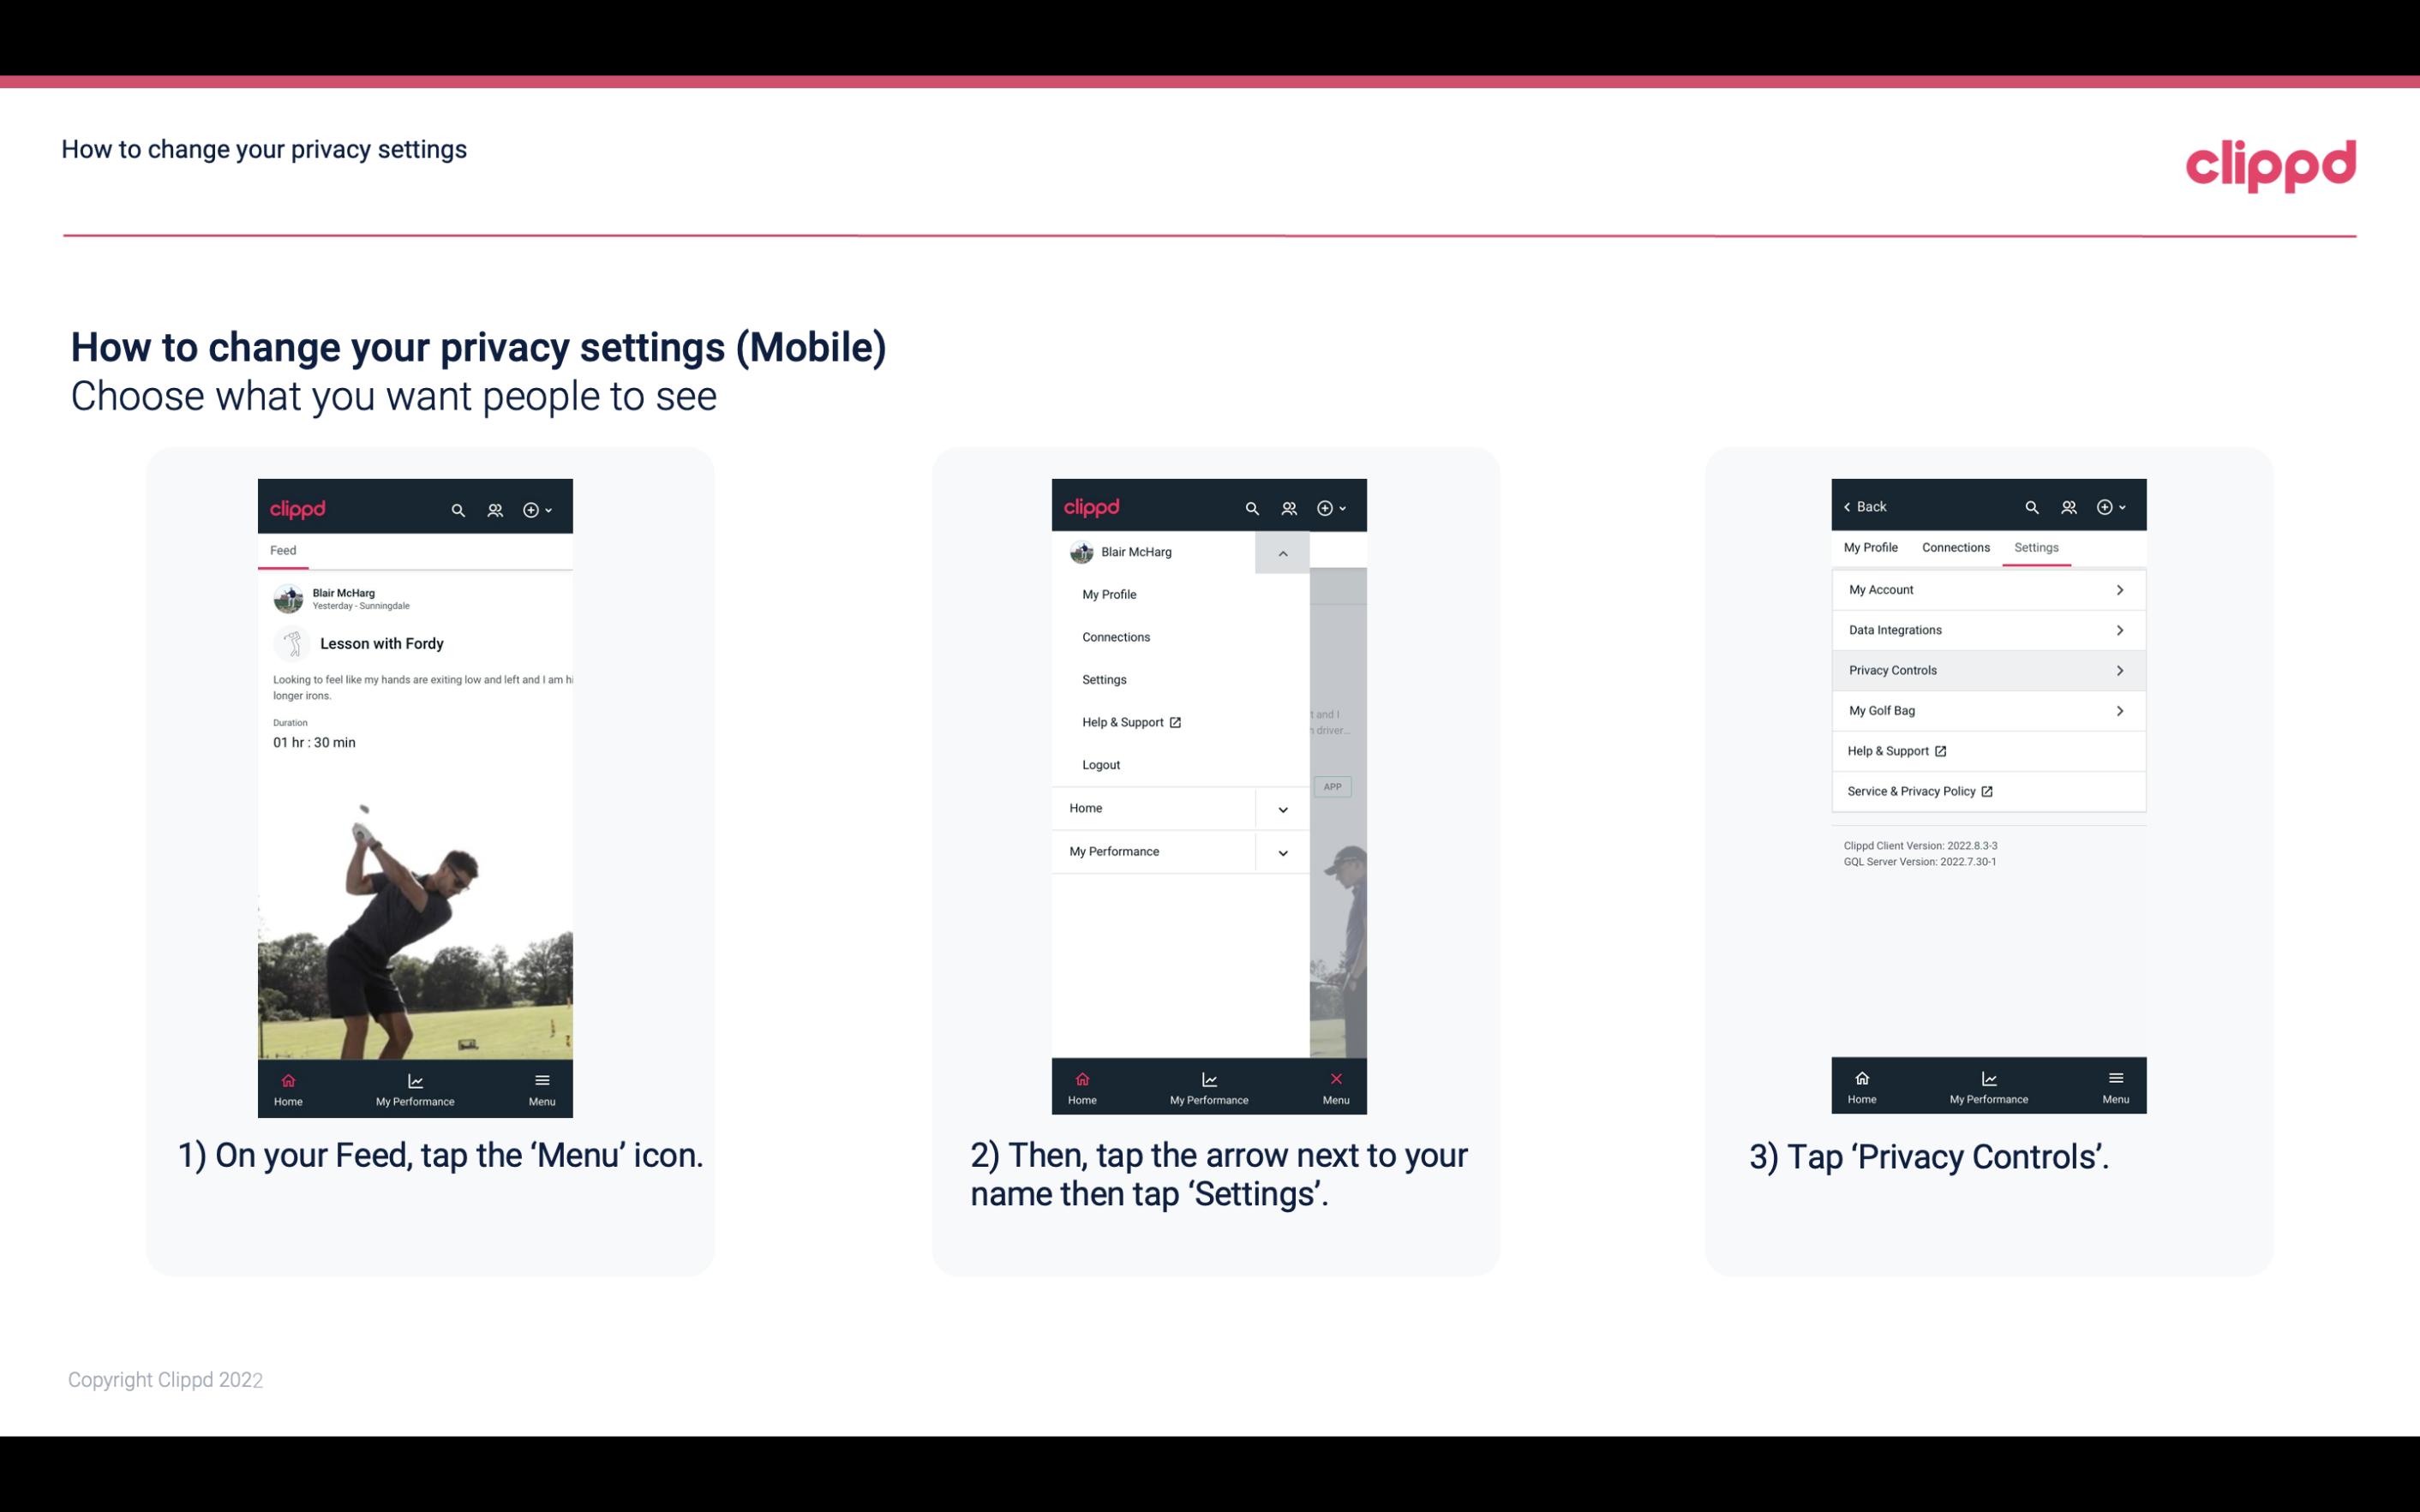
Task: Expand the My Performance dropdown menu
Action: pyautogui.click(x=1282, y=852)
